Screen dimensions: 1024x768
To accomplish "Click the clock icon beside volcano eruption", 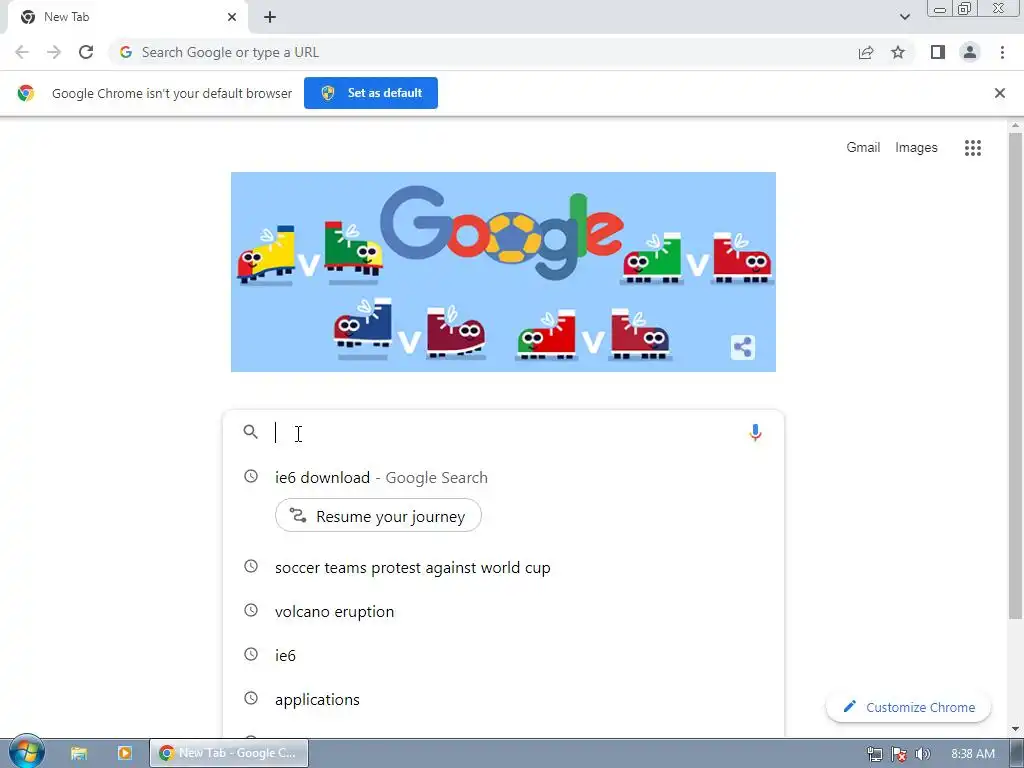I will (251, 610).
